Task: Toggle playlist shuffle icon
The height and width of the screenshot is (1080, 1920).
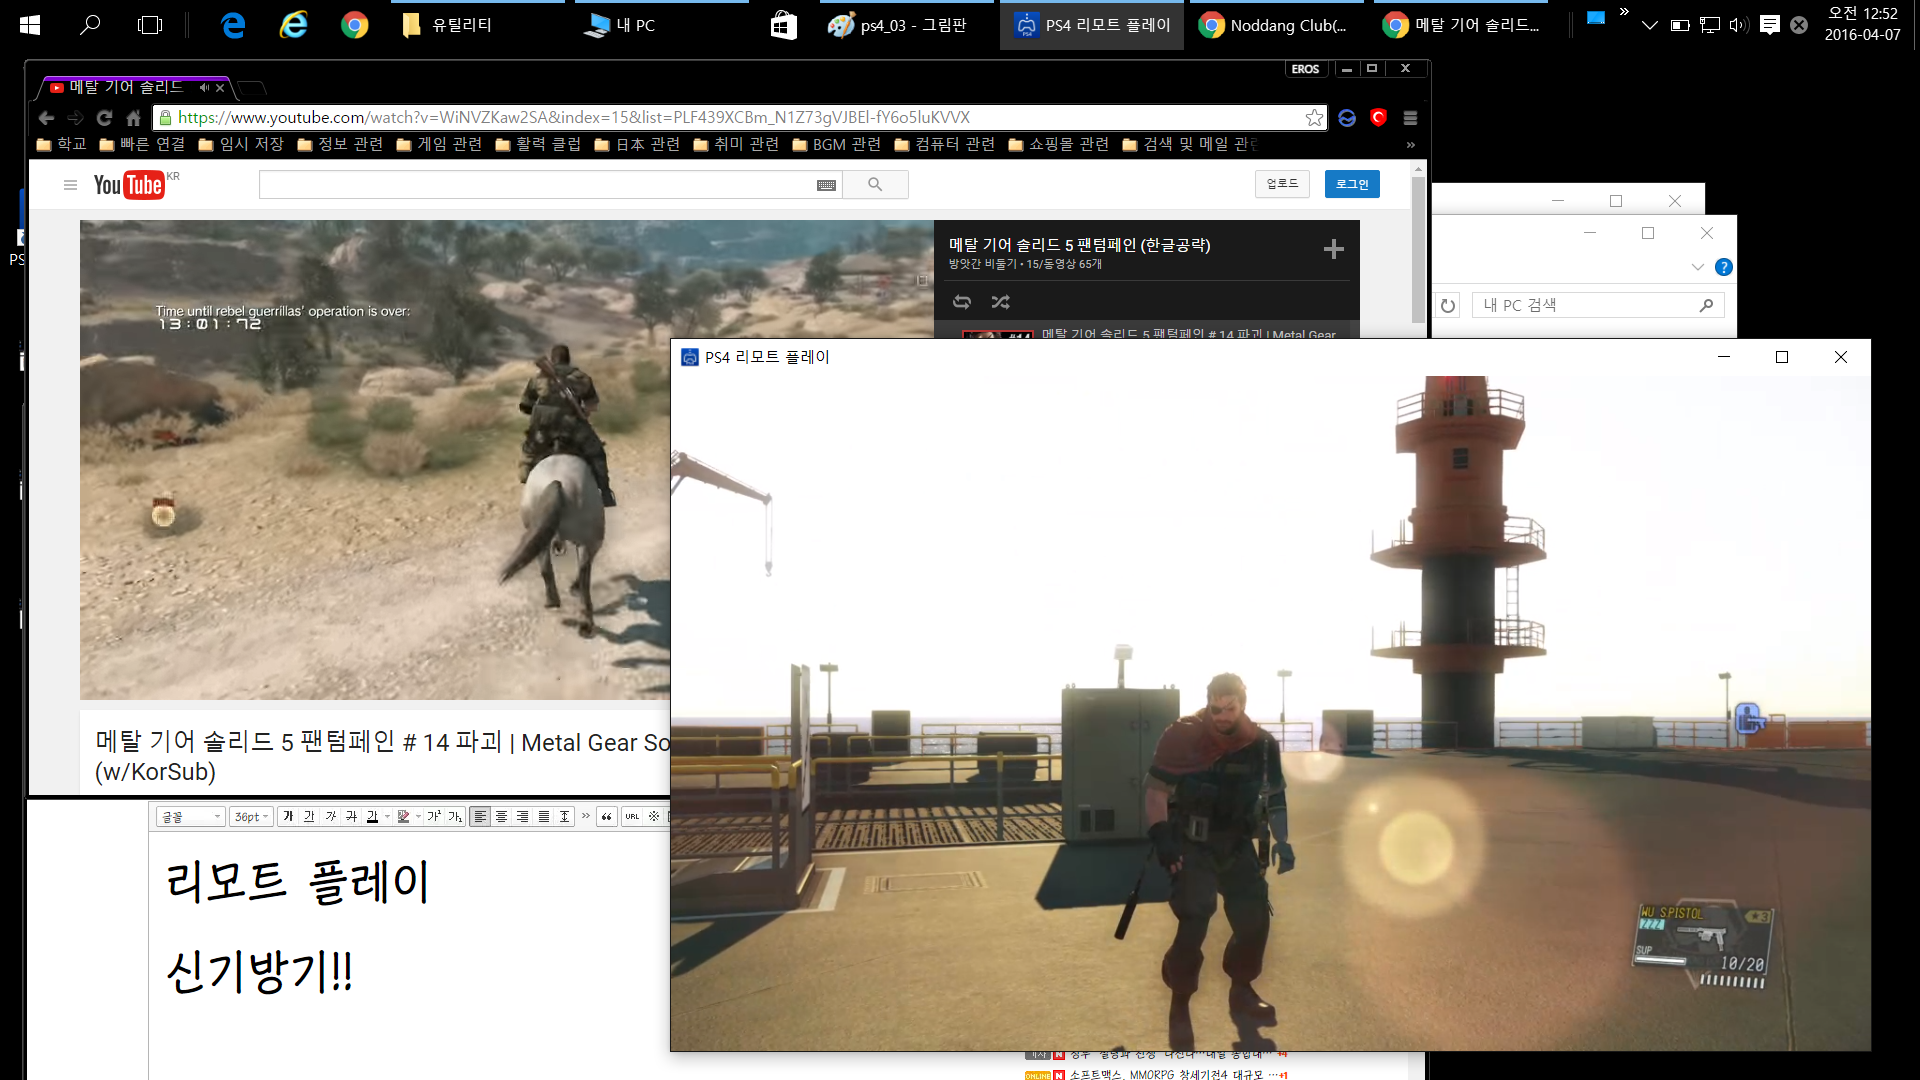Action: 1000,302
